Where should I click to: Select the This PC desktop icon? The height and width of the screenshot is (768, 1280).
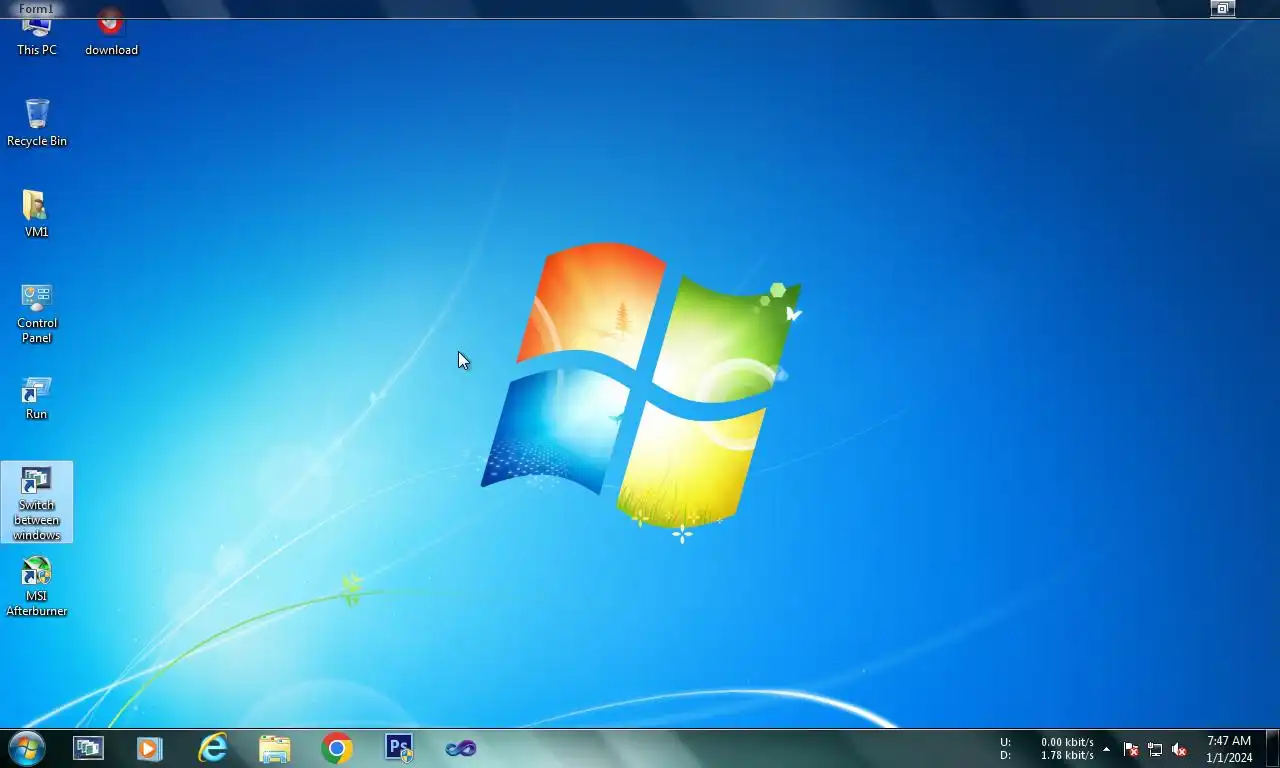point(37,38)
